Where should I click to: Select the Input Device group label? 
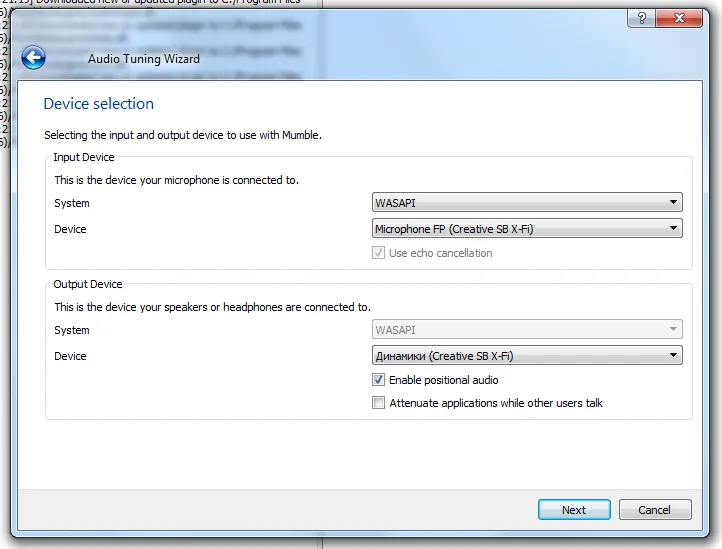tap(84, 157)
